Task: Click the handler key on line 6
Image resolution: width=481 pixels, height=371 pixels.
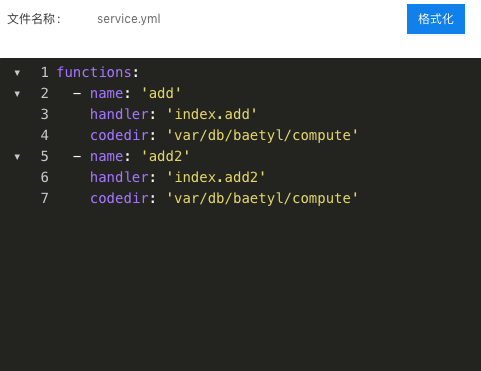Action: [119, 177]
